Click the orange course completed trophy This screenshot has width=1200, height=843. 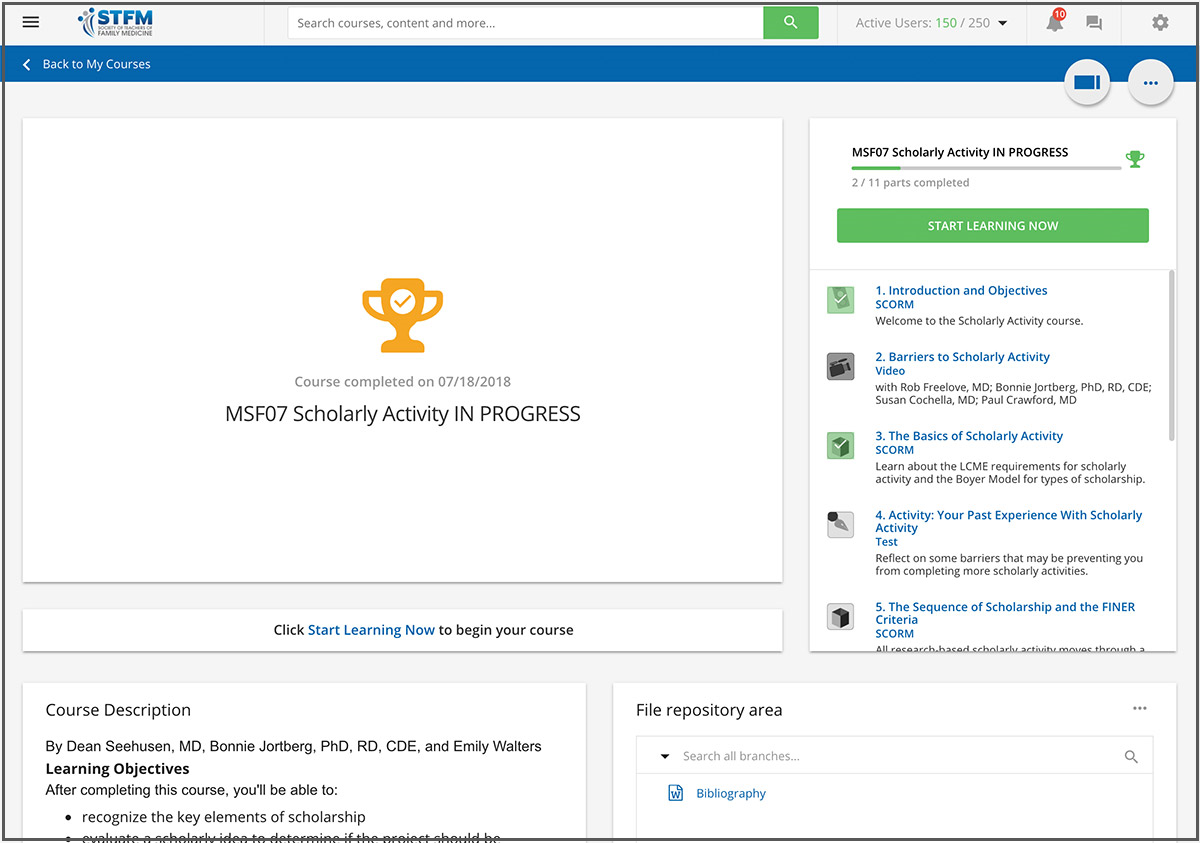click(402, 315)
